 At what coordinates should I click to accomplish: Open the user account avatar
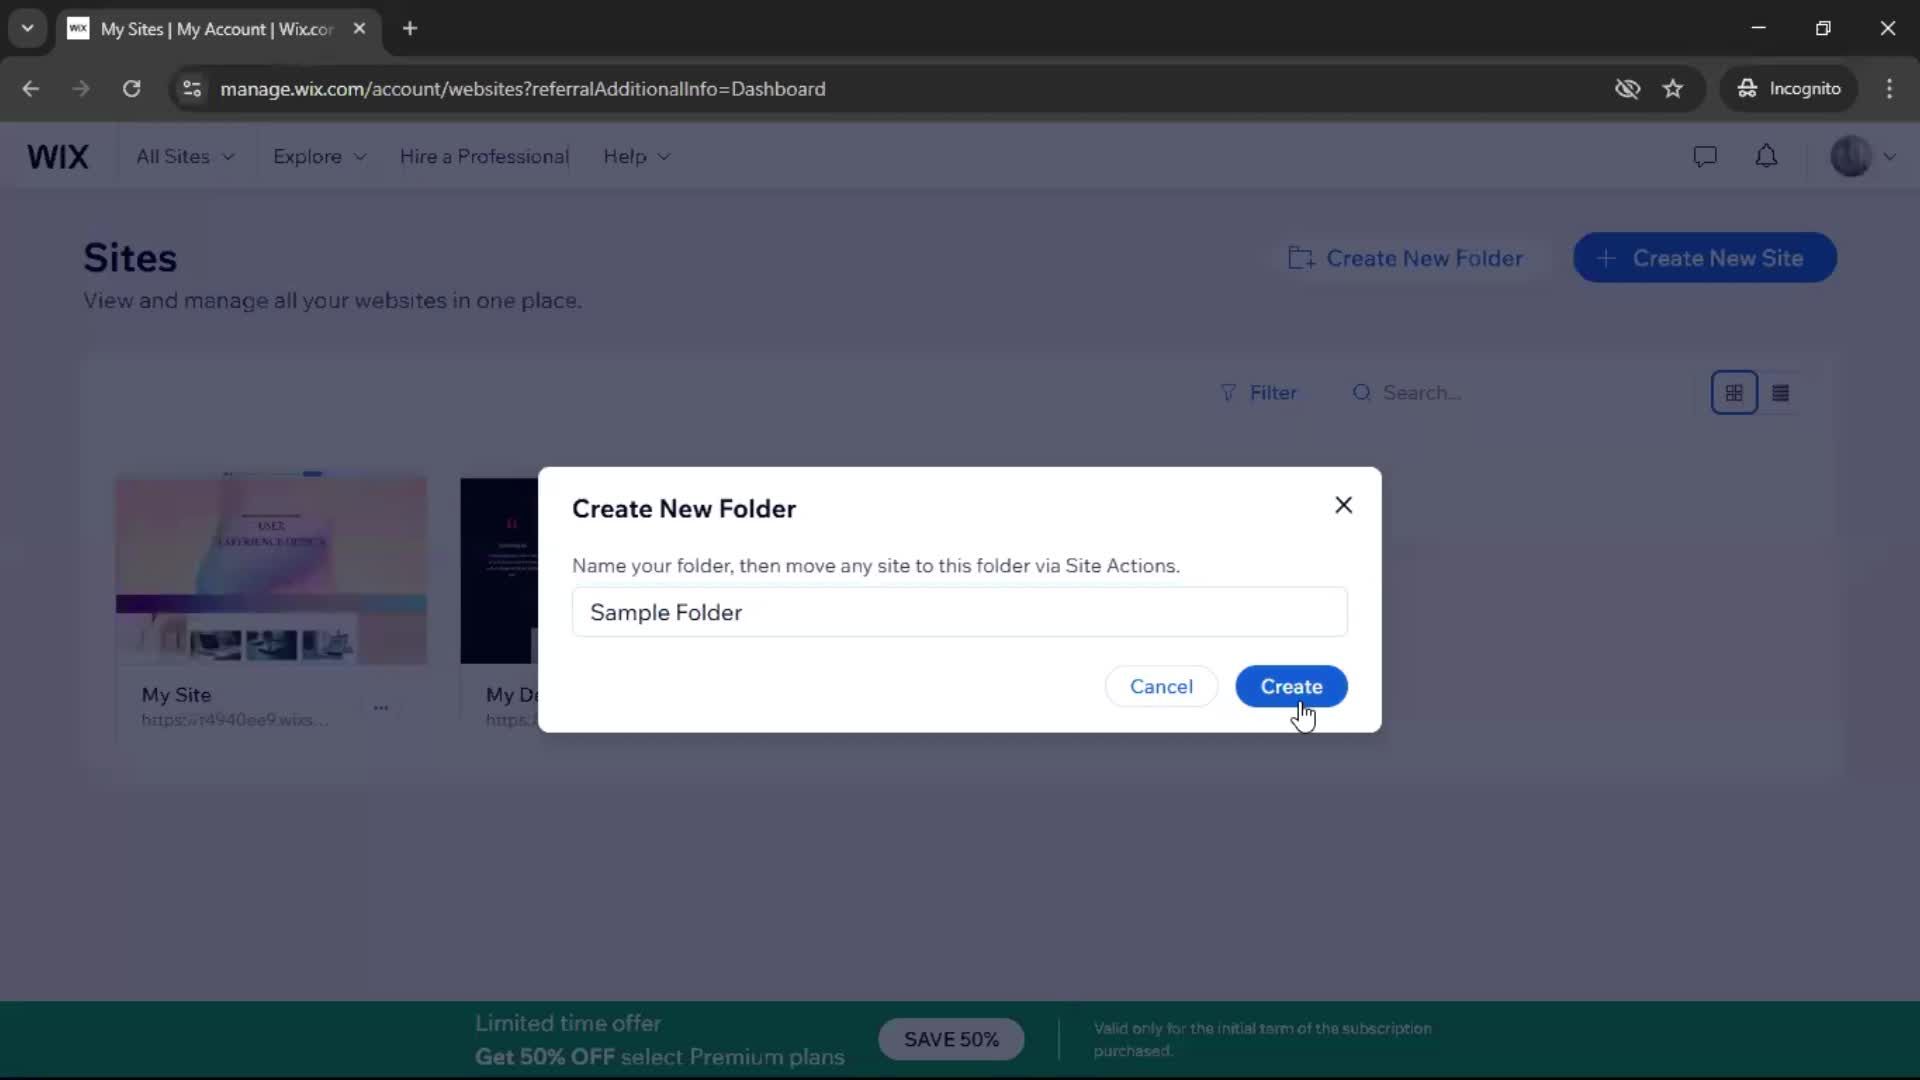pos(1851,157)
